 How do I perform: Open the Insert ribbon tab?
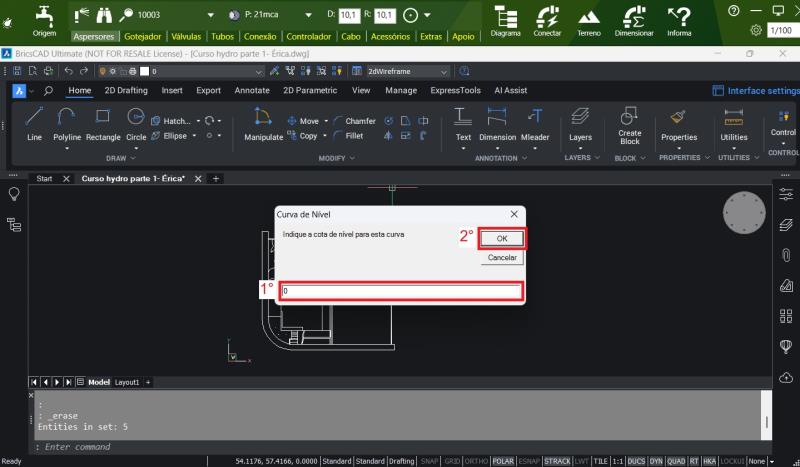(172, 90)
